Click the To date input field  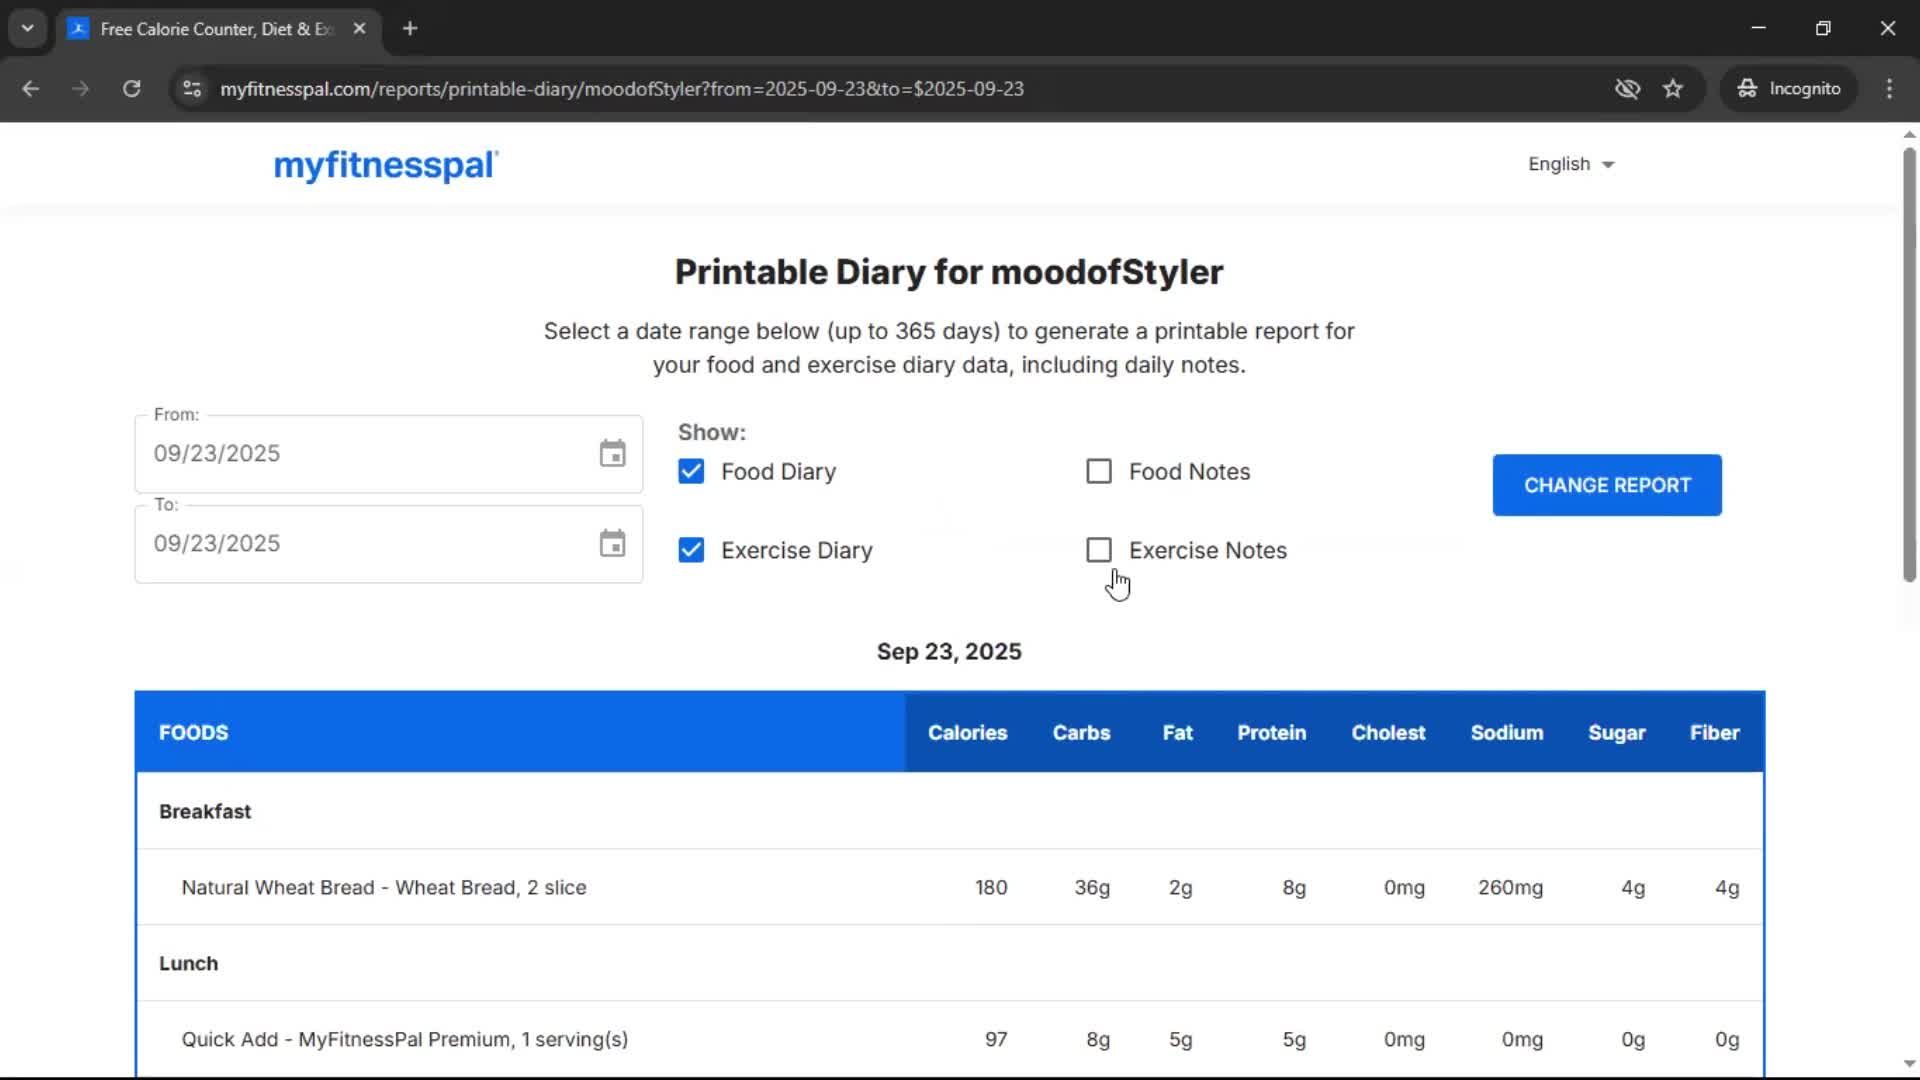[x=388, y=543]
